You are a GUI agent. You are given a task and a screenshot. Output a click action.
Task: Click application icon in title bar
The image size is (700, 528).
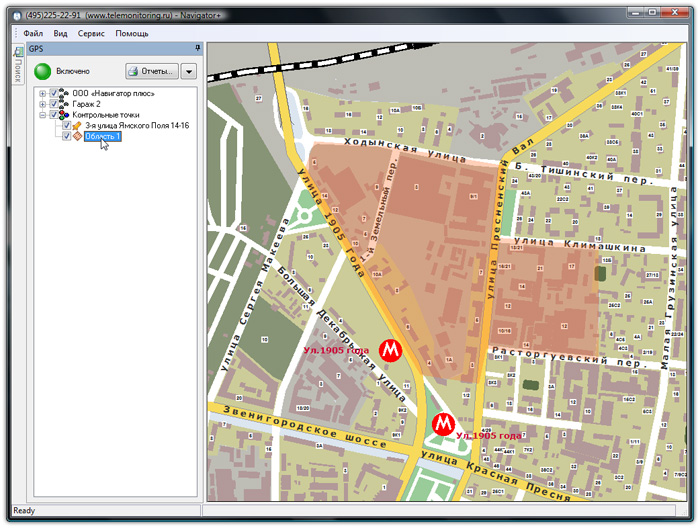(17, 16)
